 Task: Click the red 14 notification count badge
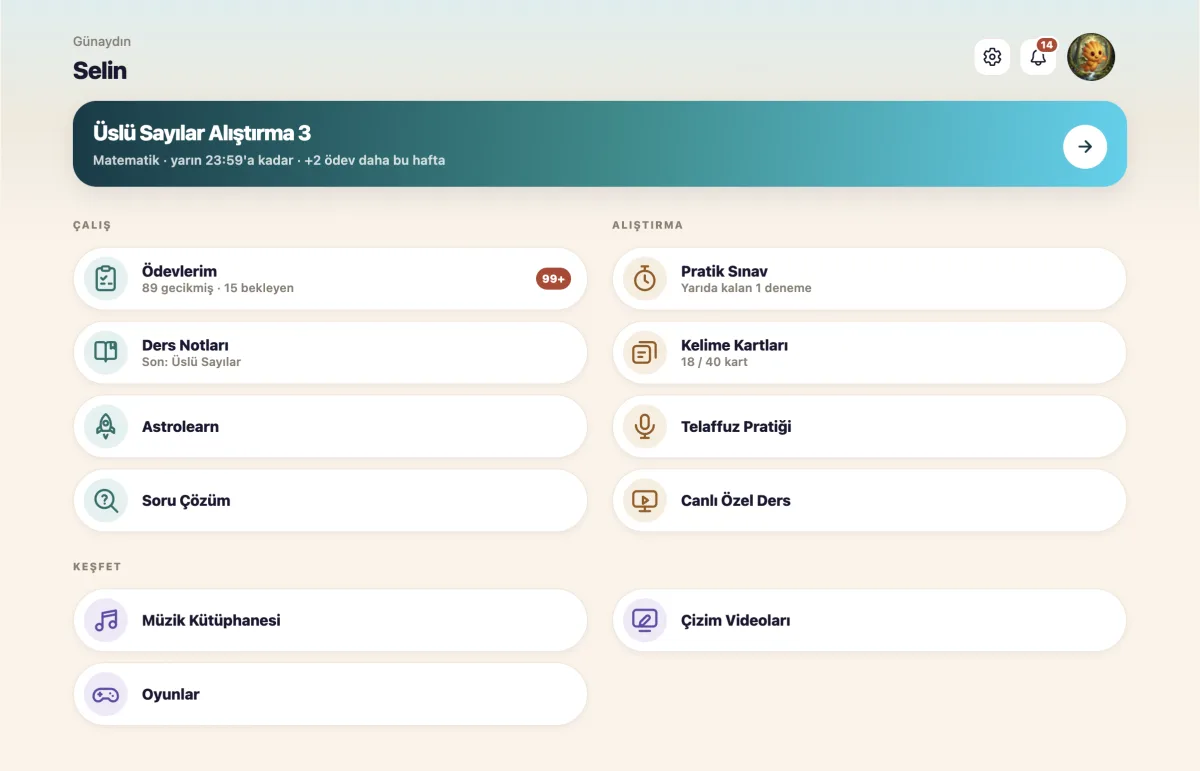tap(1047, 45)
